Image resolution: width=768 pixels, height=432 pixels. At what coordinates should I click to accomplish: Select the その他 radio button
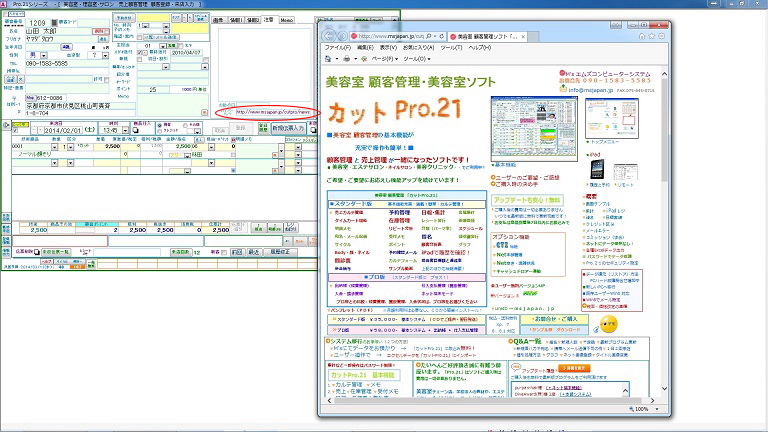[185, 125]
